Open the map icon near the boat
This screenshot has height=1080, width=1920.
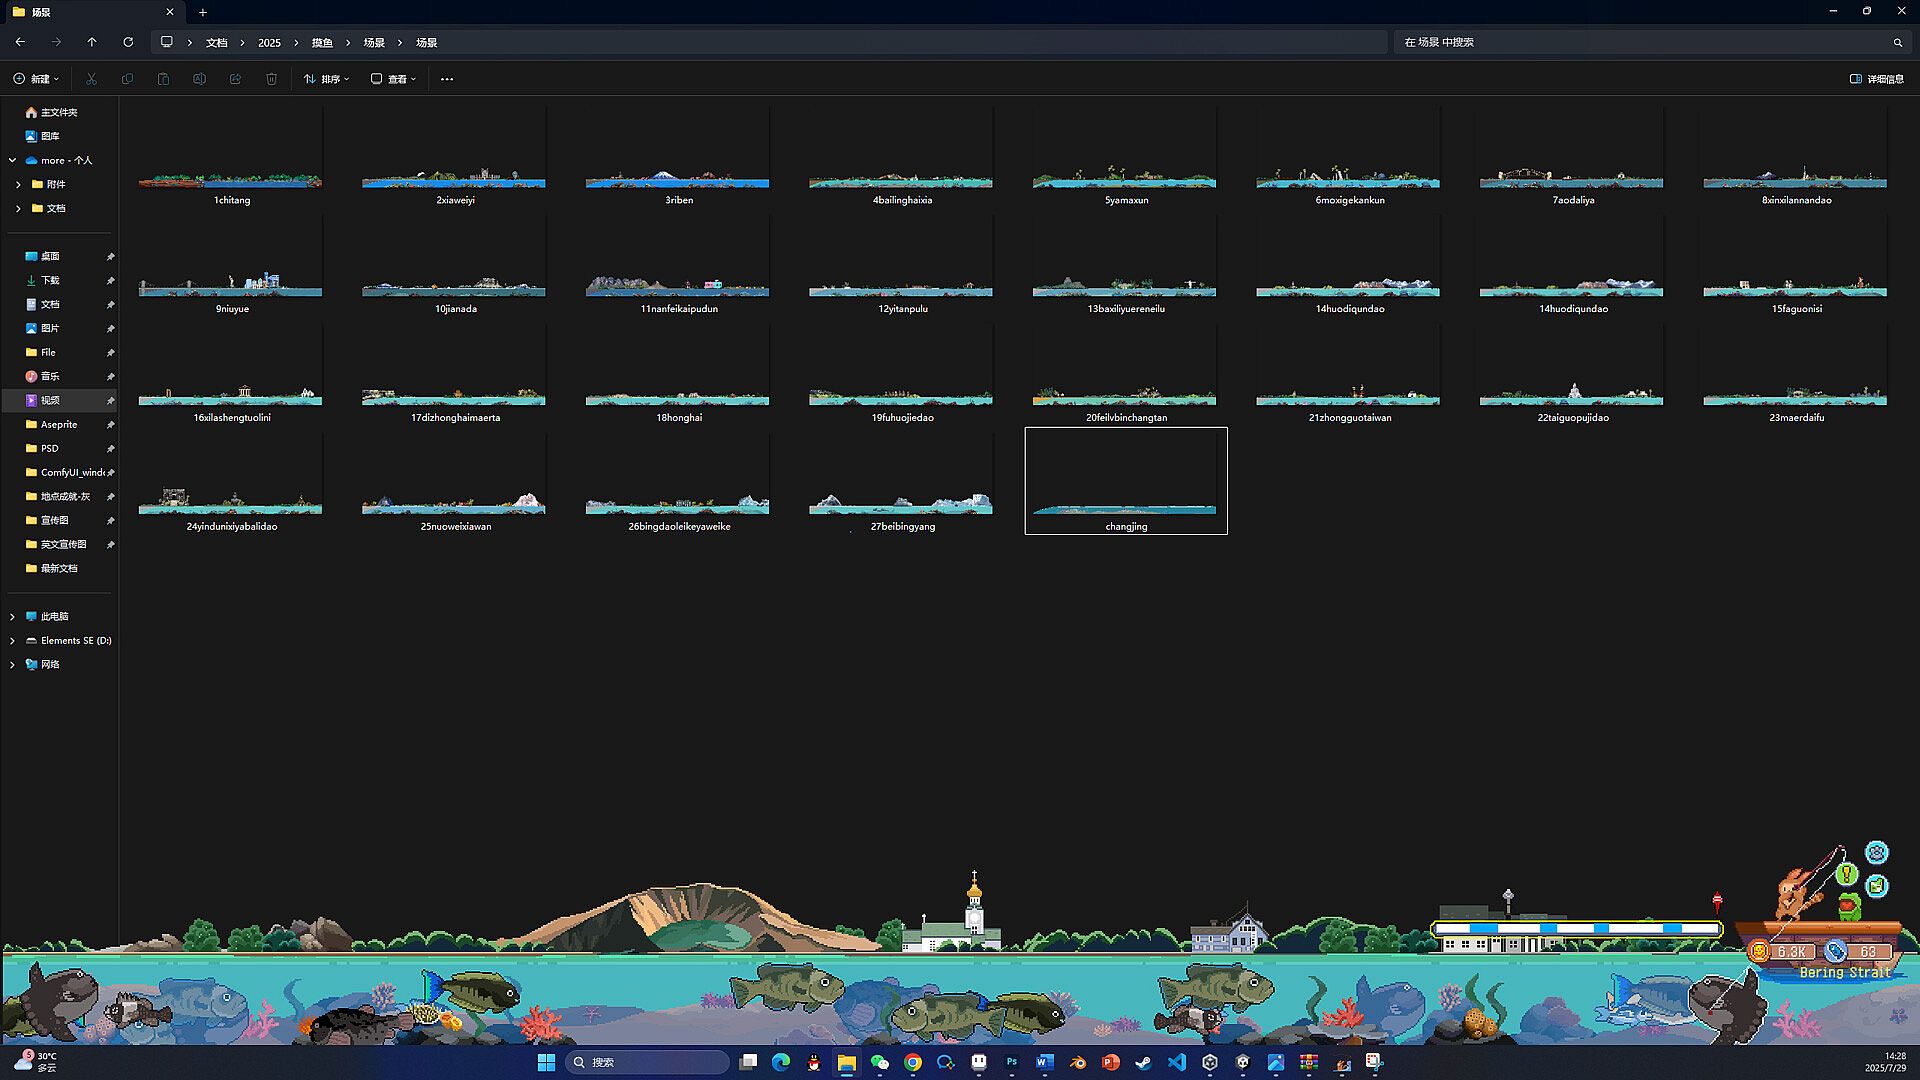tap(1876, 886)
